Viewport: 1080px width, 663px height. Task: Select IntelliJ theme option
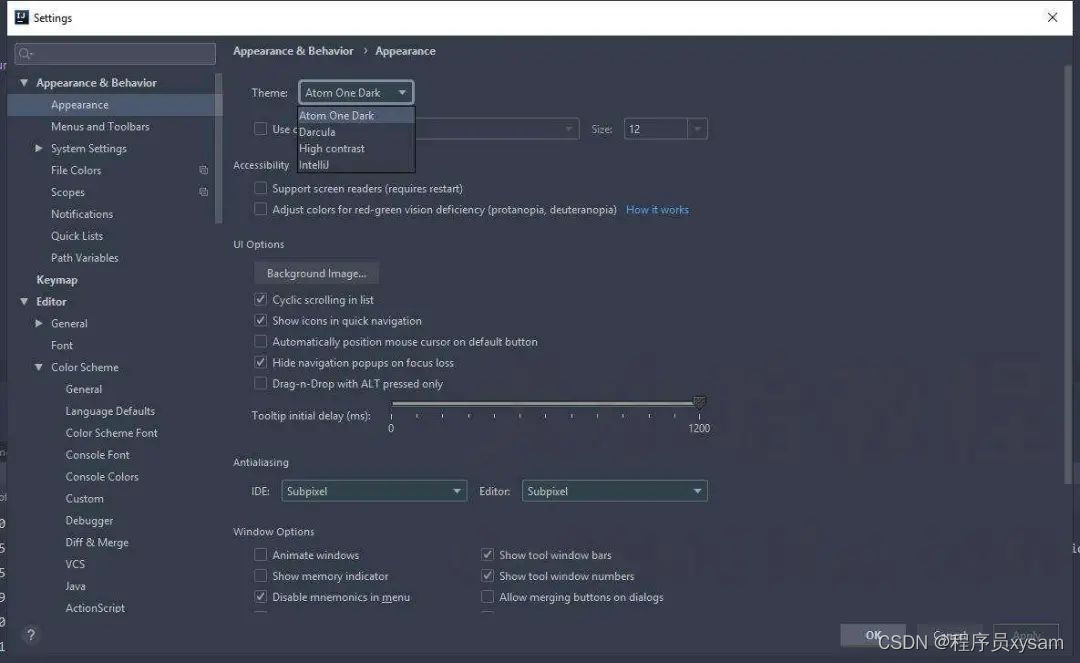(x=356, y=165)
